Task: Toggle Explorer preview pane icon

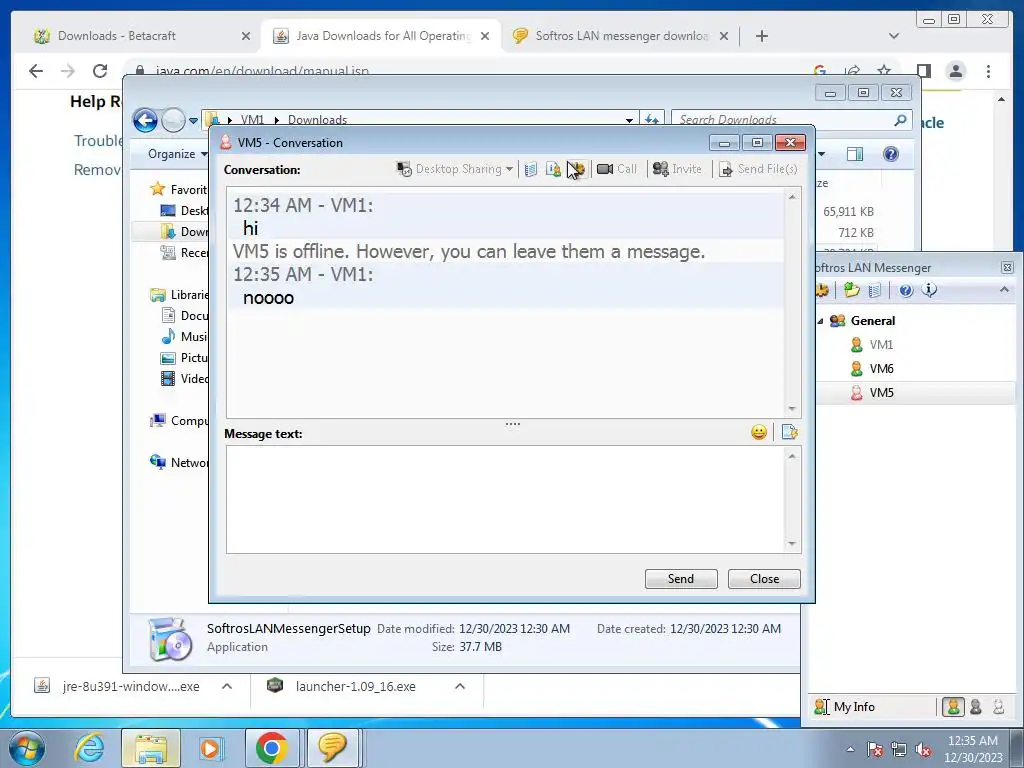Action: [854, 154]
